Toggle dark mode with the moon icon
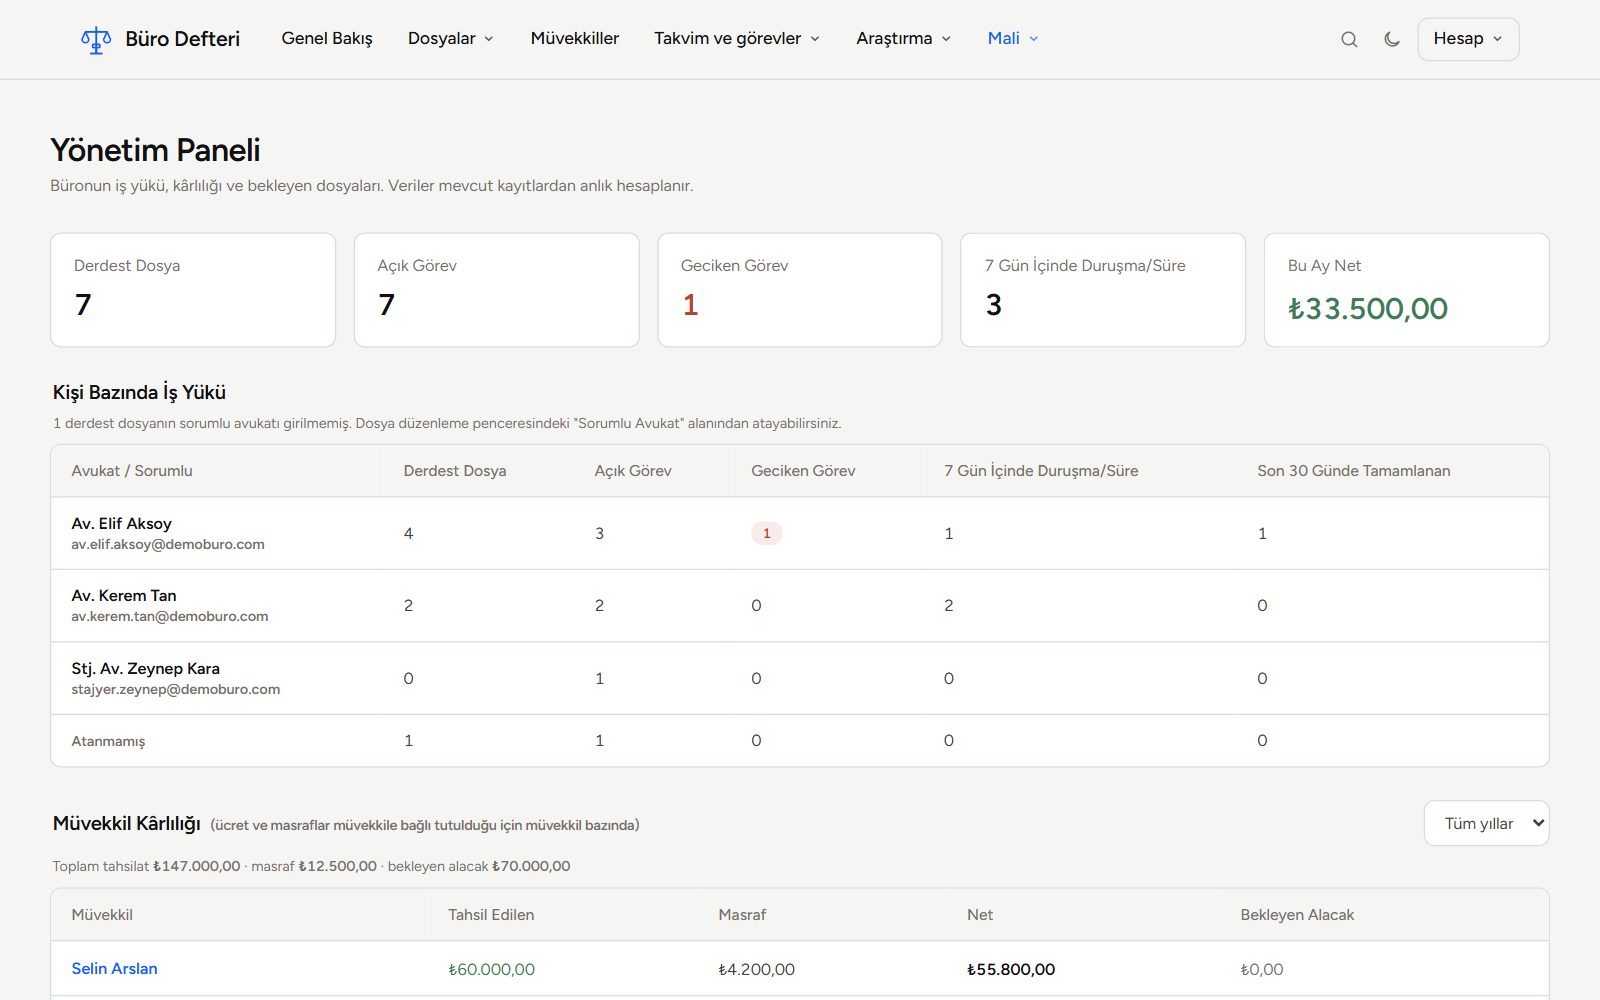This screenshot has height=1000, width=1600. (1392, 39)
